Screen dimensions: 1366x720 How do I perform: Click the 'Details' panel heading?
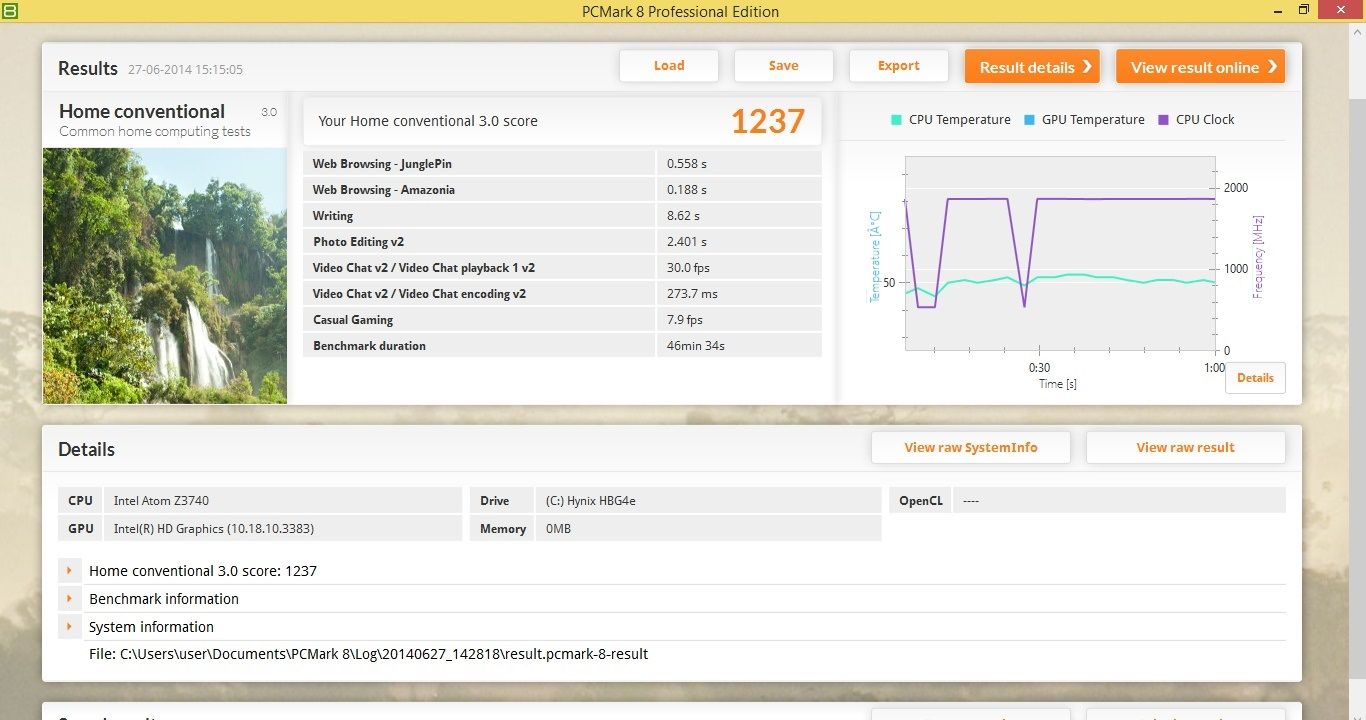click(86, 450)
